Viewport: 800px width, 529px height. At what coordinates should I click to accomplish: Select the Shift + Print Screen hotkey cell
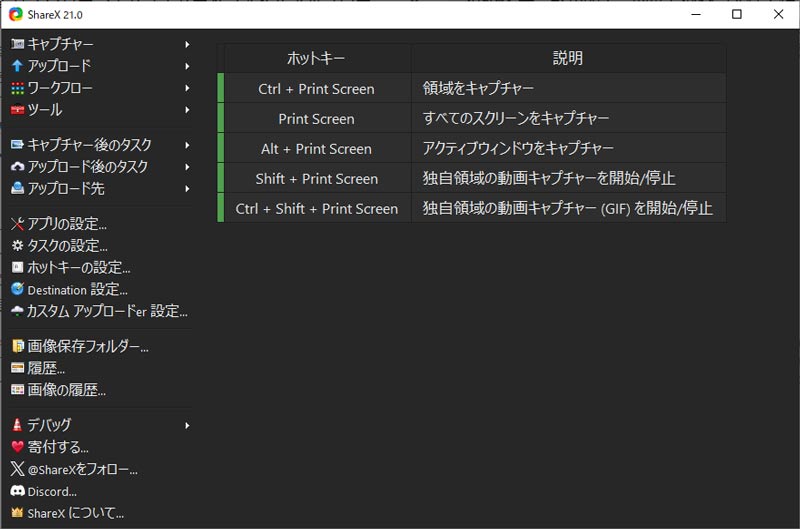click(x=317, y=179)
